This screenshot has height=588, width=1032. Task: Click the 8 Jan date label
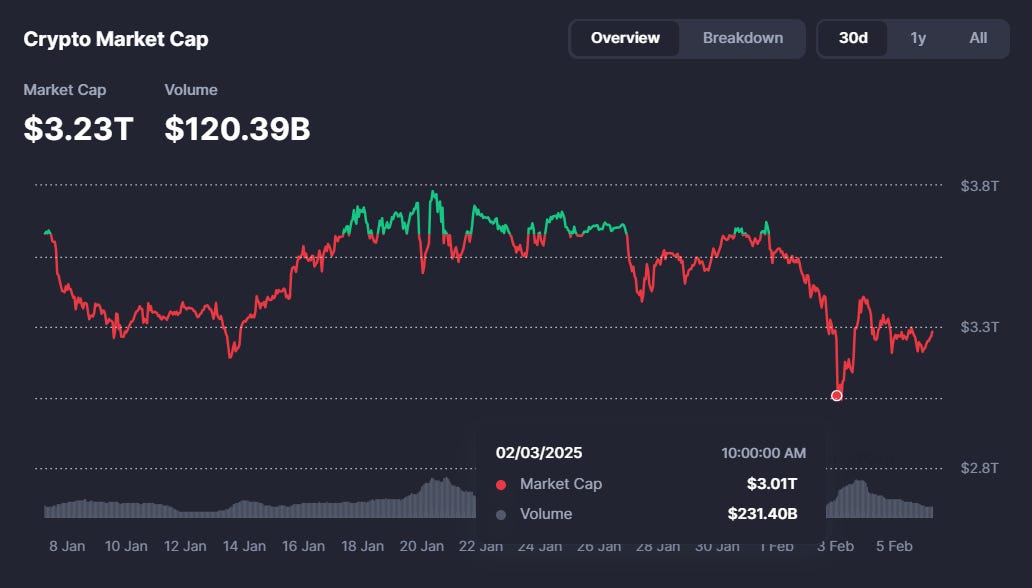(x=67, y=547)
